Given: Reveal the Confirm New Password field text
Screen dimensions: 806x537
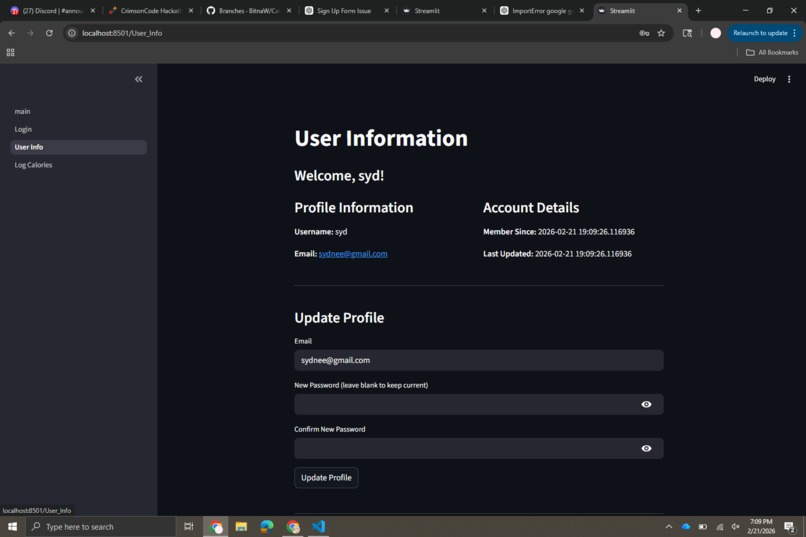Looking at the screenshot, I should point(646,449).
